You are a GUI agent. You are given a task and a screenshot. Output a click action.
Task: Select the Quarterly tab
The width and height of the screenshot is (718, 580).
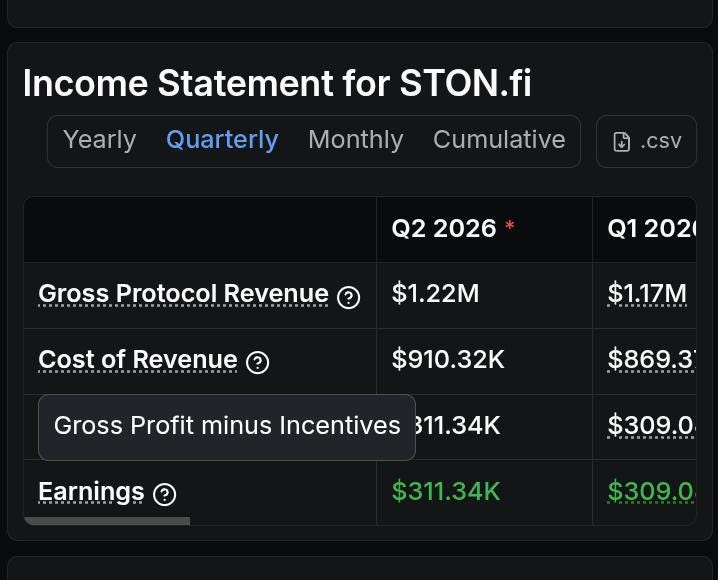pyautogui.click(x=222, y=140)
